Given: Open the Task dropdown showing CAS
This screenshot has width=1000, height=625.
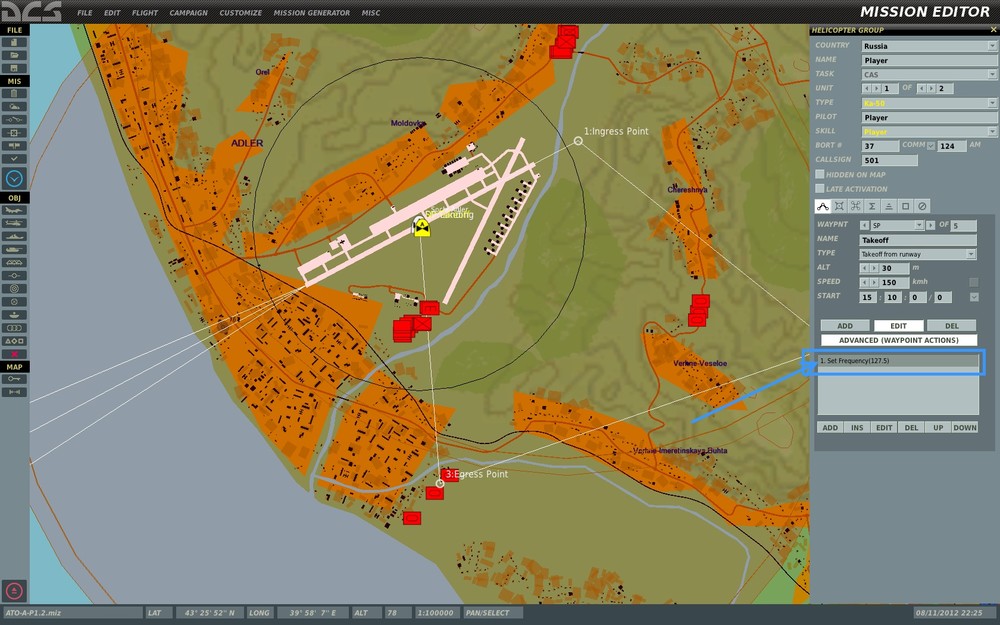Looking at the screenshot, I should [x=929, y=75].
